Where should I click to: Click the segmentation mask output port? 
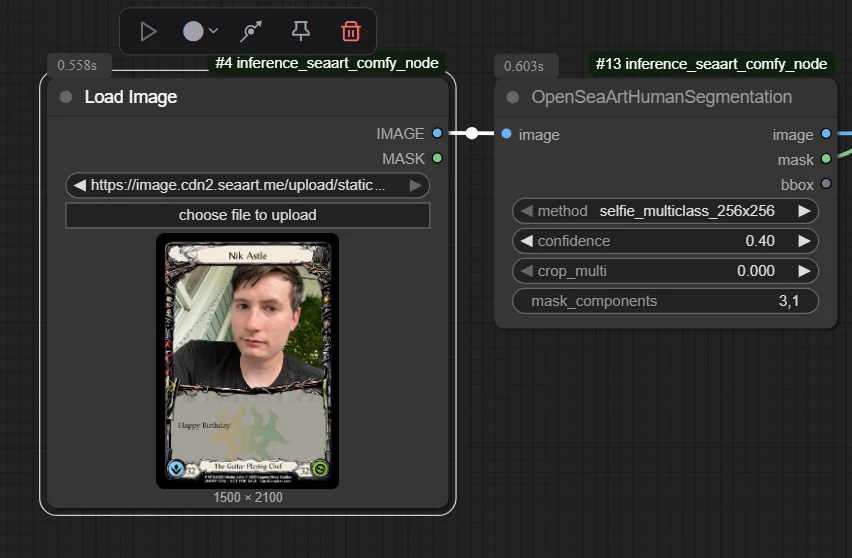(826, 159)
